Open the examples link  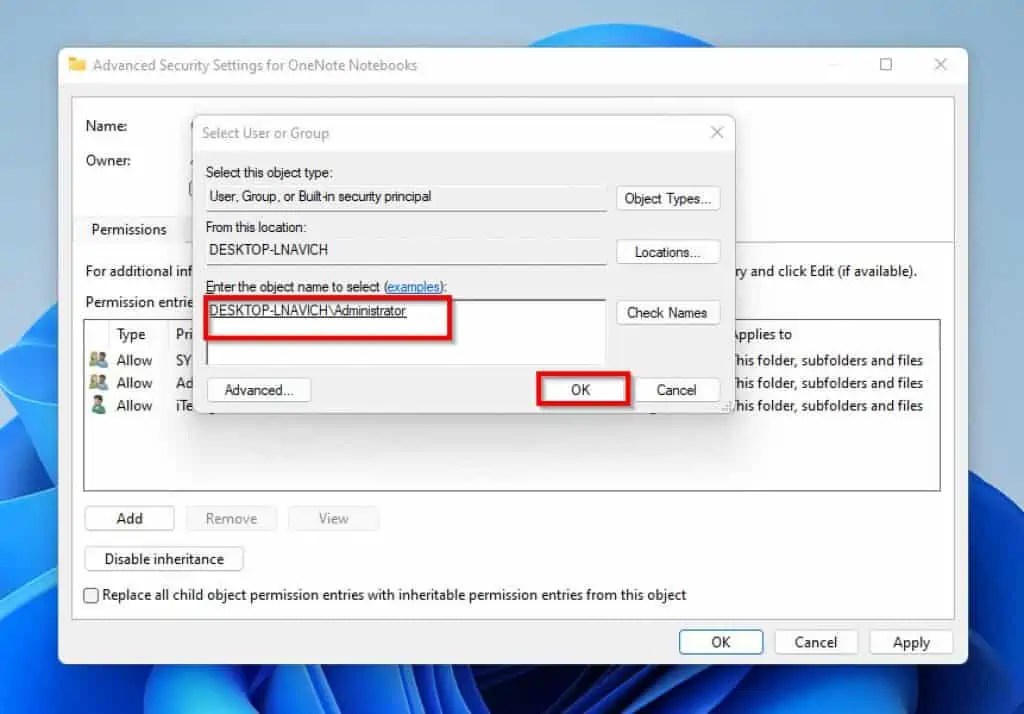413,286
